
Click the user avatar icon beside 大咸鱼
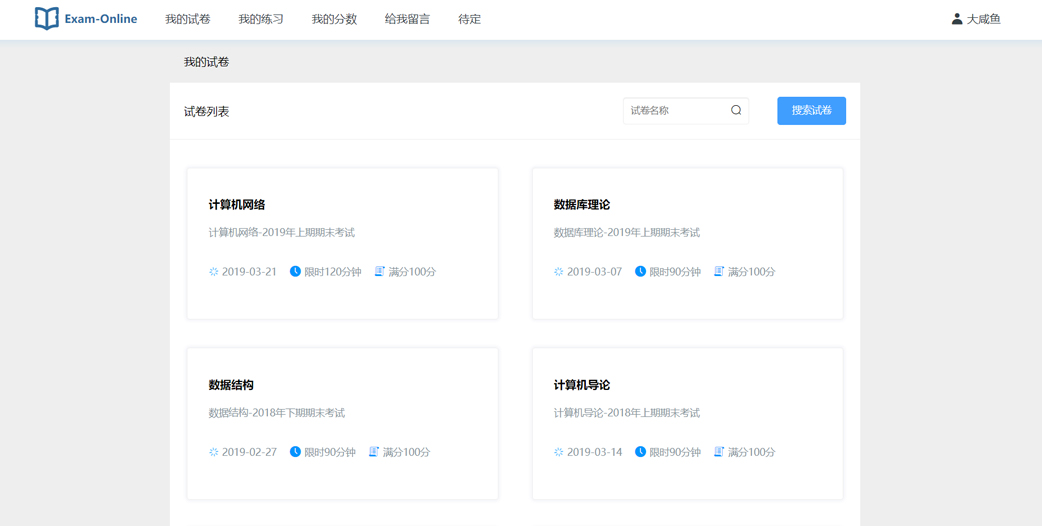pyautogui.click(x=956, y=19)
